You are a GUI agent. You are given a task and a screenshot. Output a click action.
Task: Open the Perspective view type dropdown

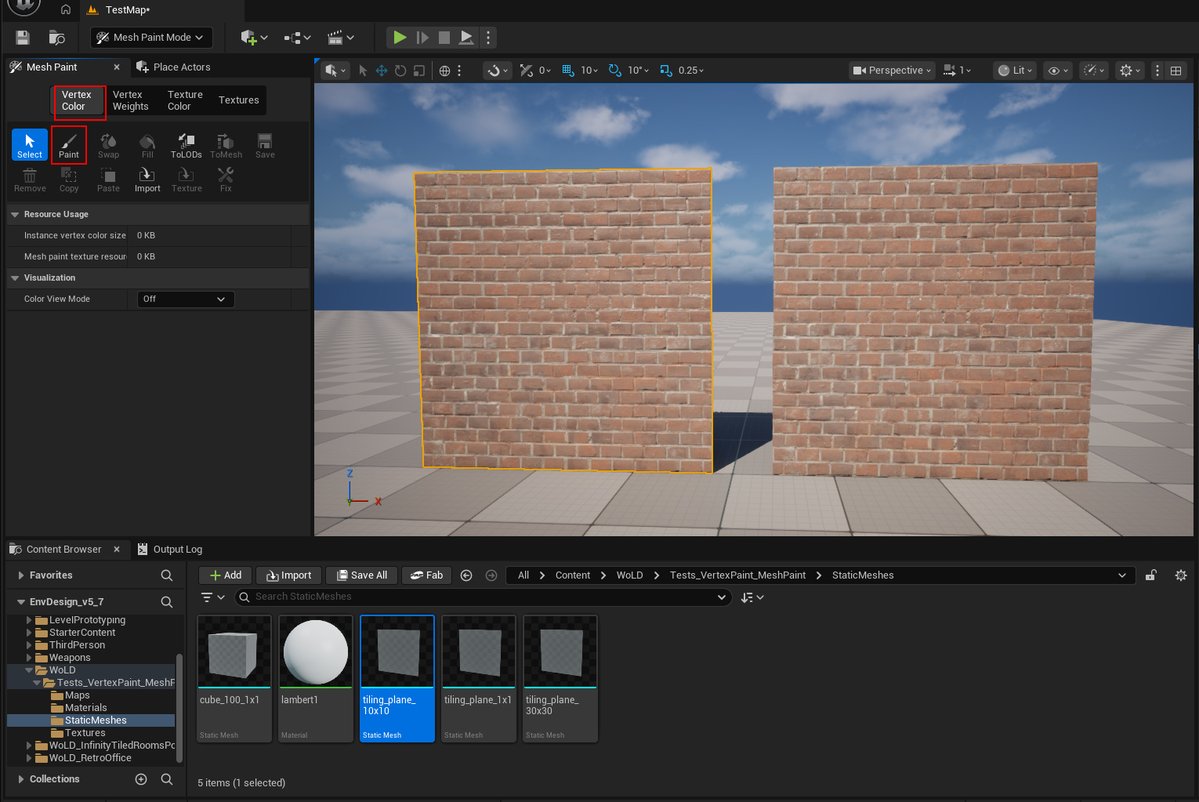(892, 70)
